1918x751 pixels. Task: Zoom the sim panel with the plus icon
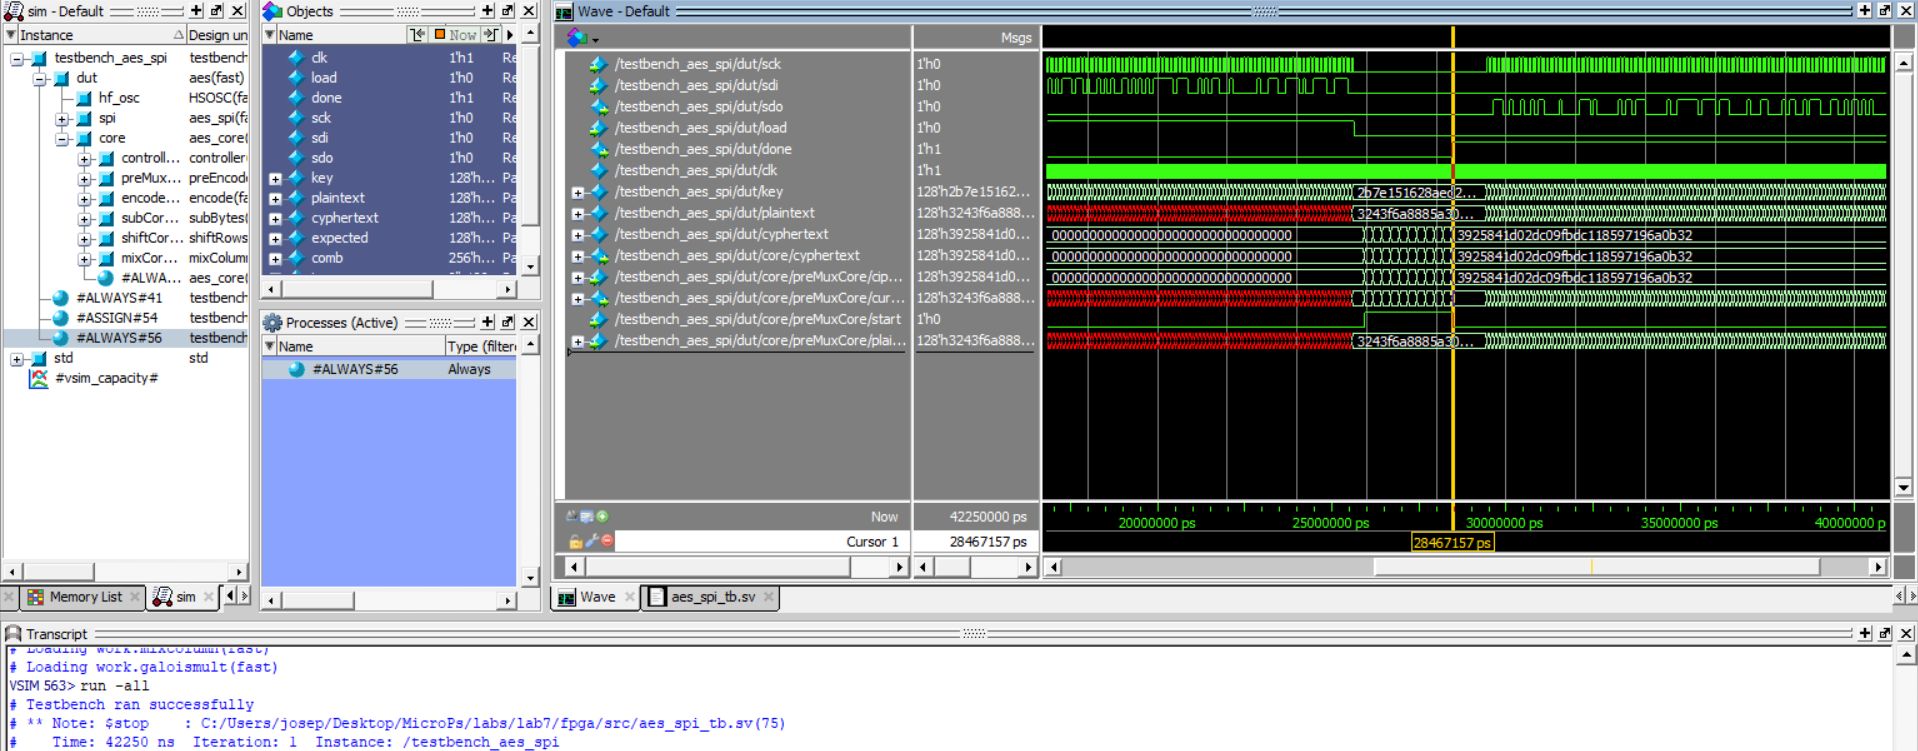coord(197,10)
